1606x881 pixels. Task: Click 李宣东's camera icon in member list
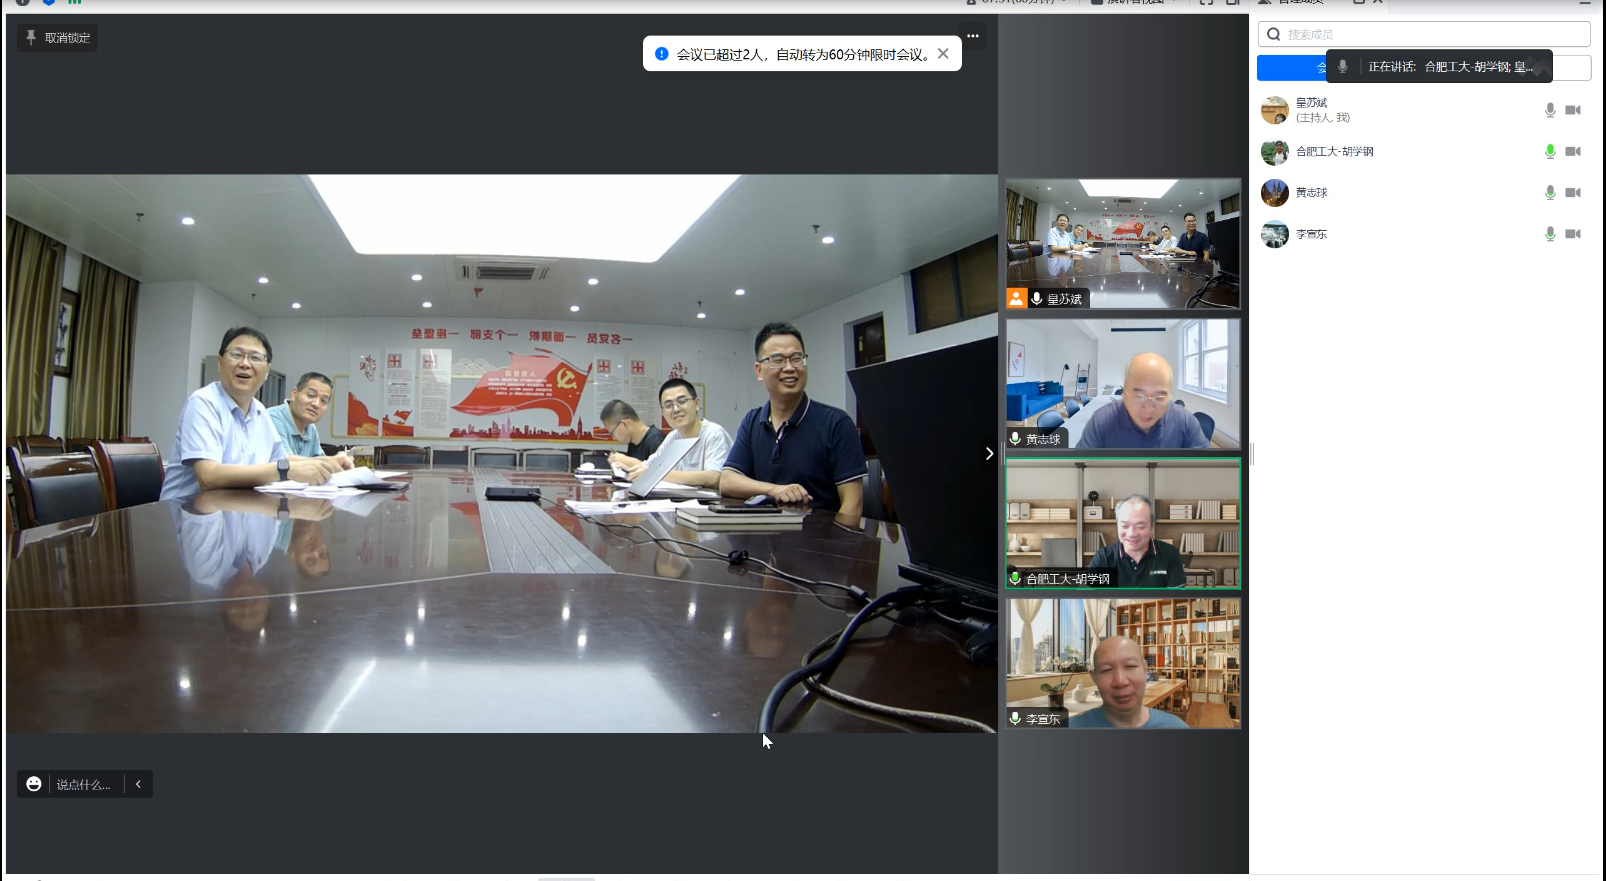(x=1573, y=234)
